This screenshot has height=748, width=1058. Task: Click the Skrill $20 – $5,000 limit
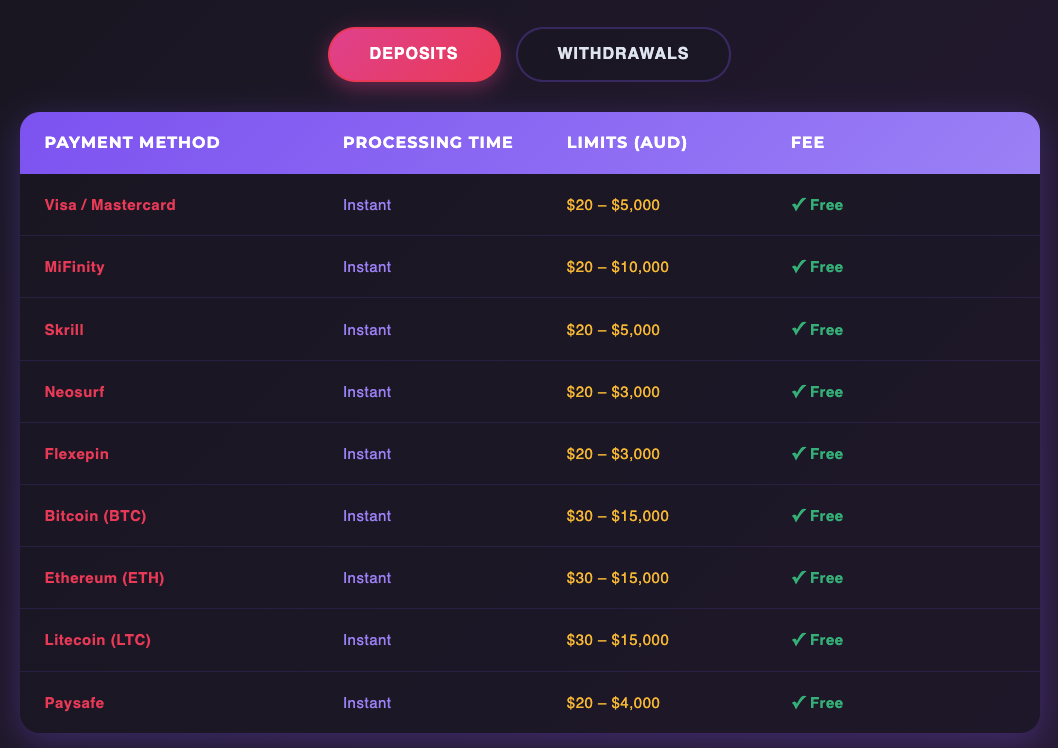pyautogui.click(x=613, y=330)
